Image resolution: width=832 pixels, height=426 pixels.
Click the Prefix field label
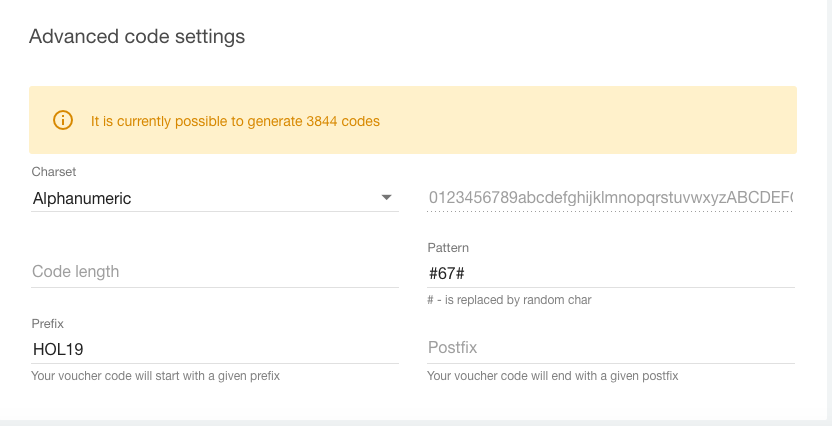pos(49,323)
